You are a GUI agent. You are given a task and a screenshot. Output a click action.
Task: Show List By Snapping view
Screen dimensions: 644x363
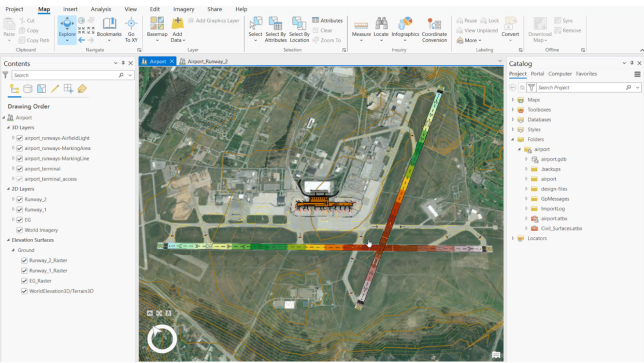pos(69,89)
